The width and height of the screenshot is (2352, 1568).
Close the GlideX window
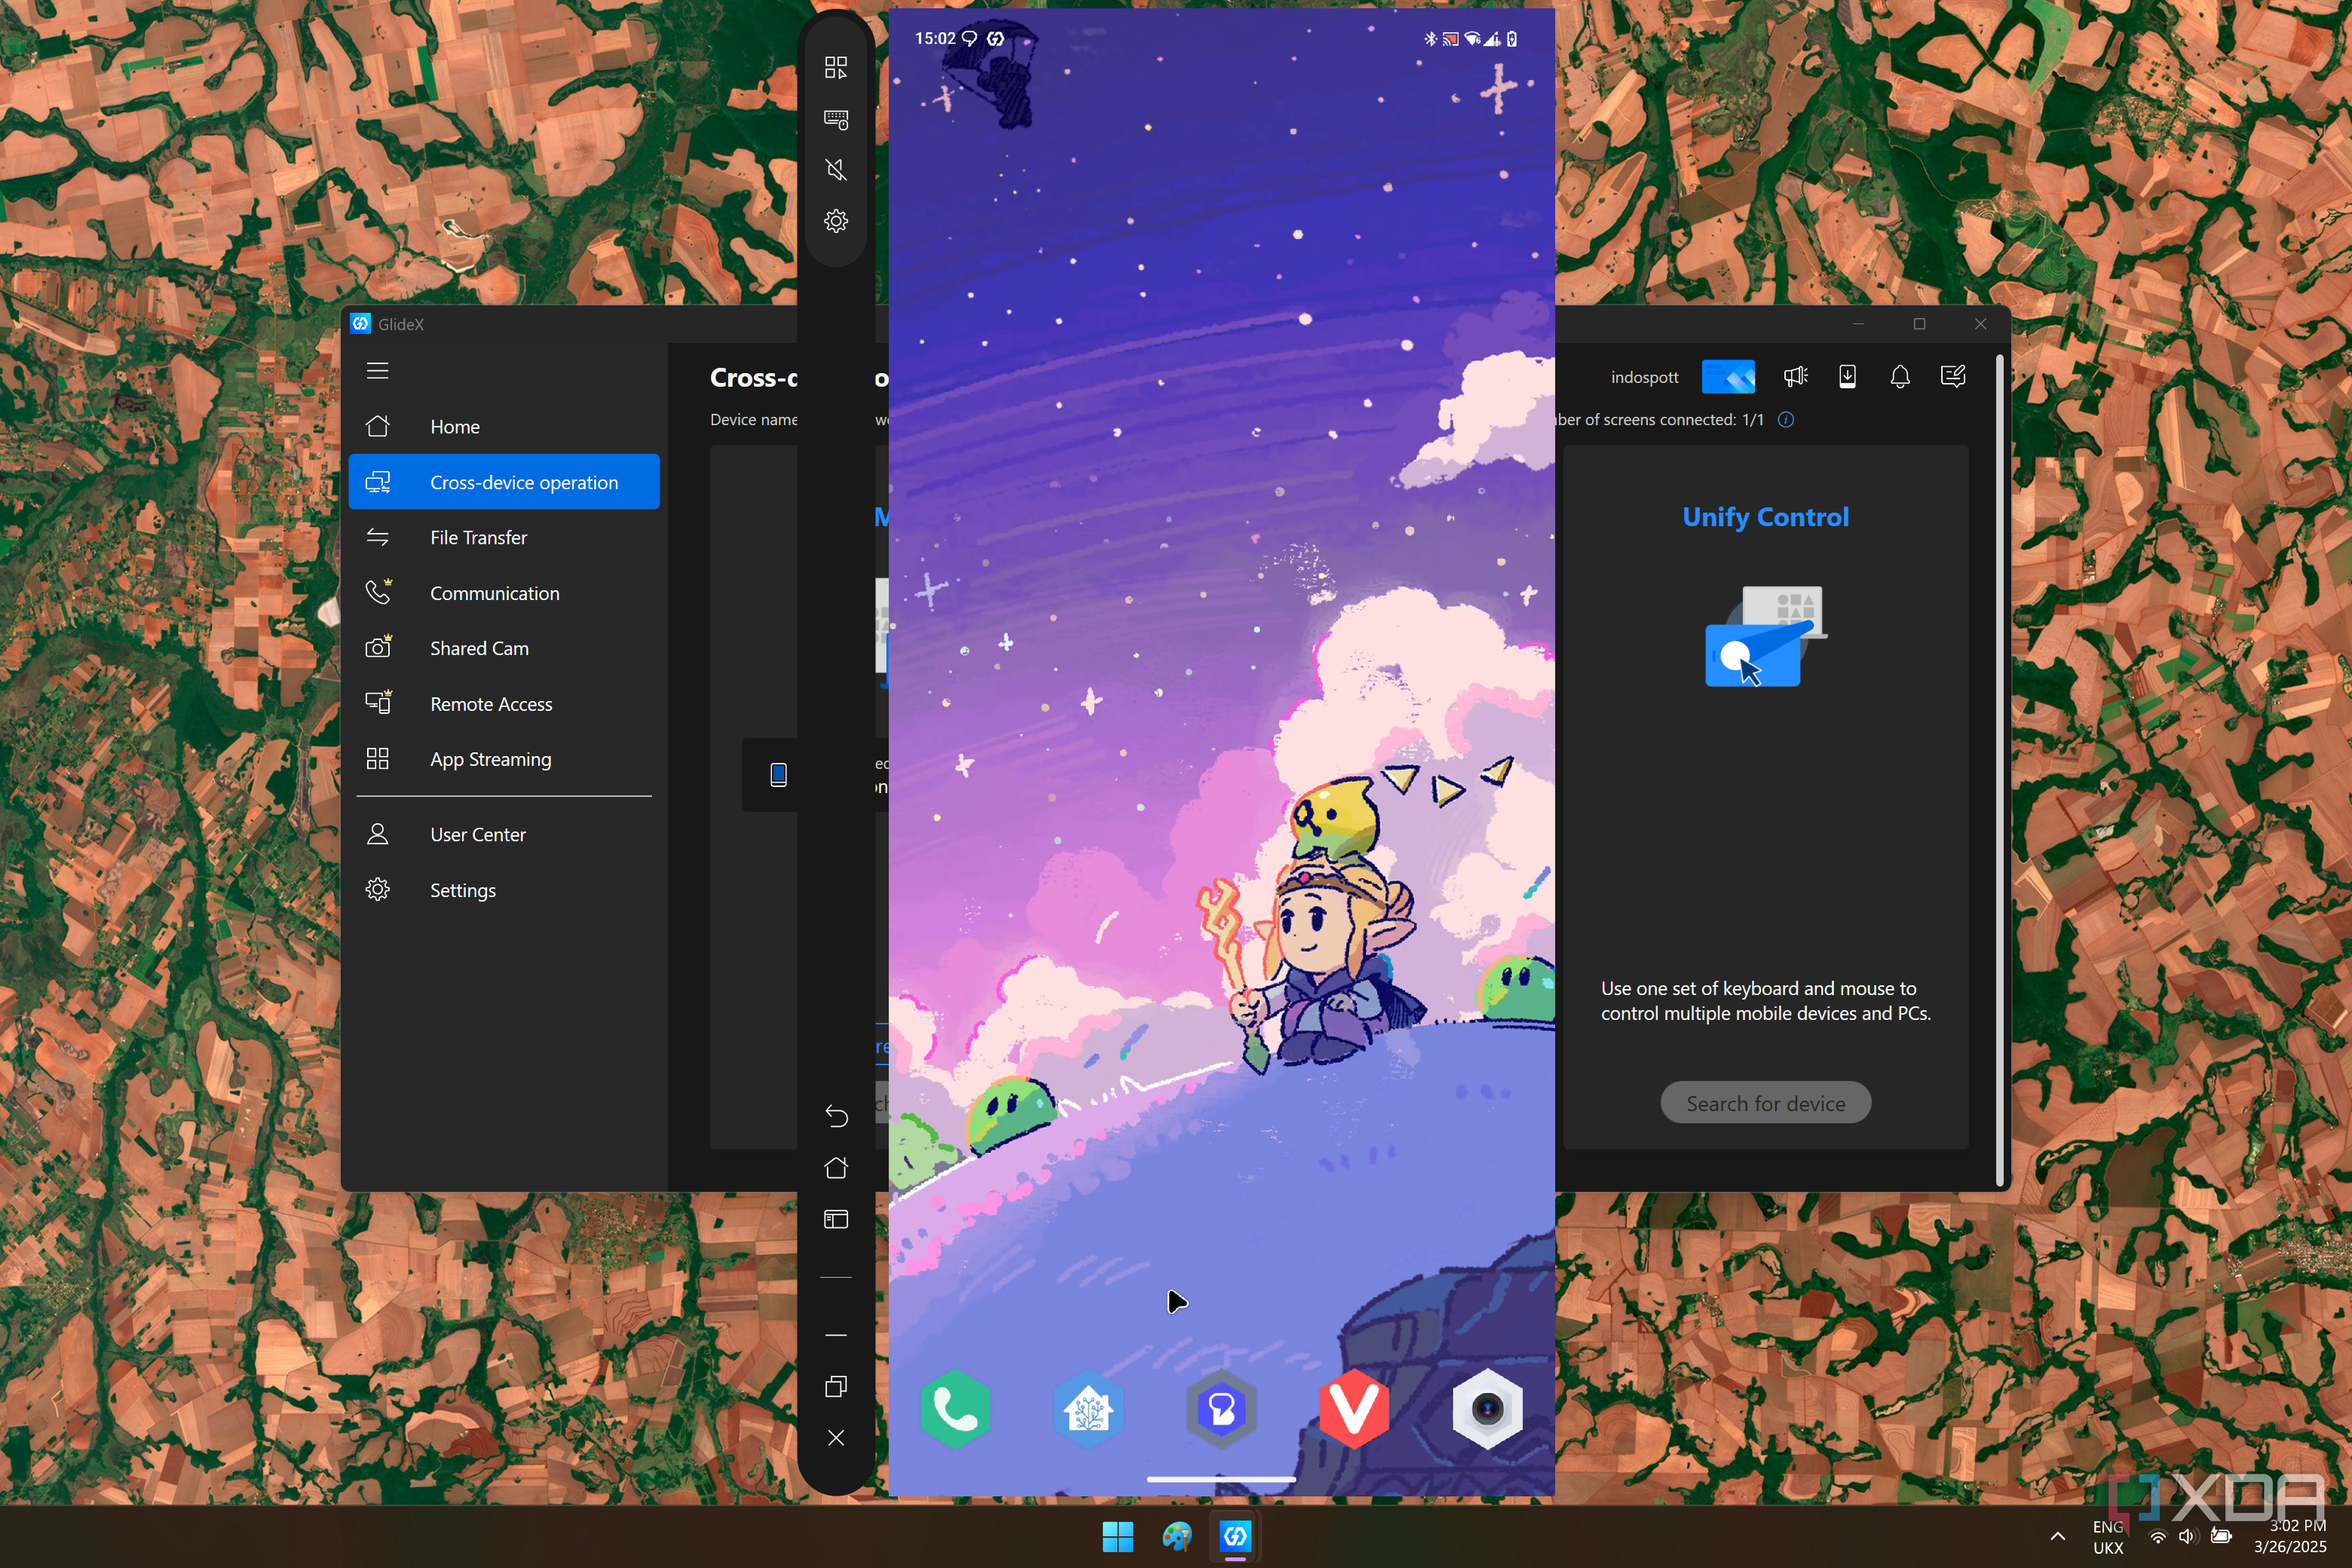pos(1980,323)
